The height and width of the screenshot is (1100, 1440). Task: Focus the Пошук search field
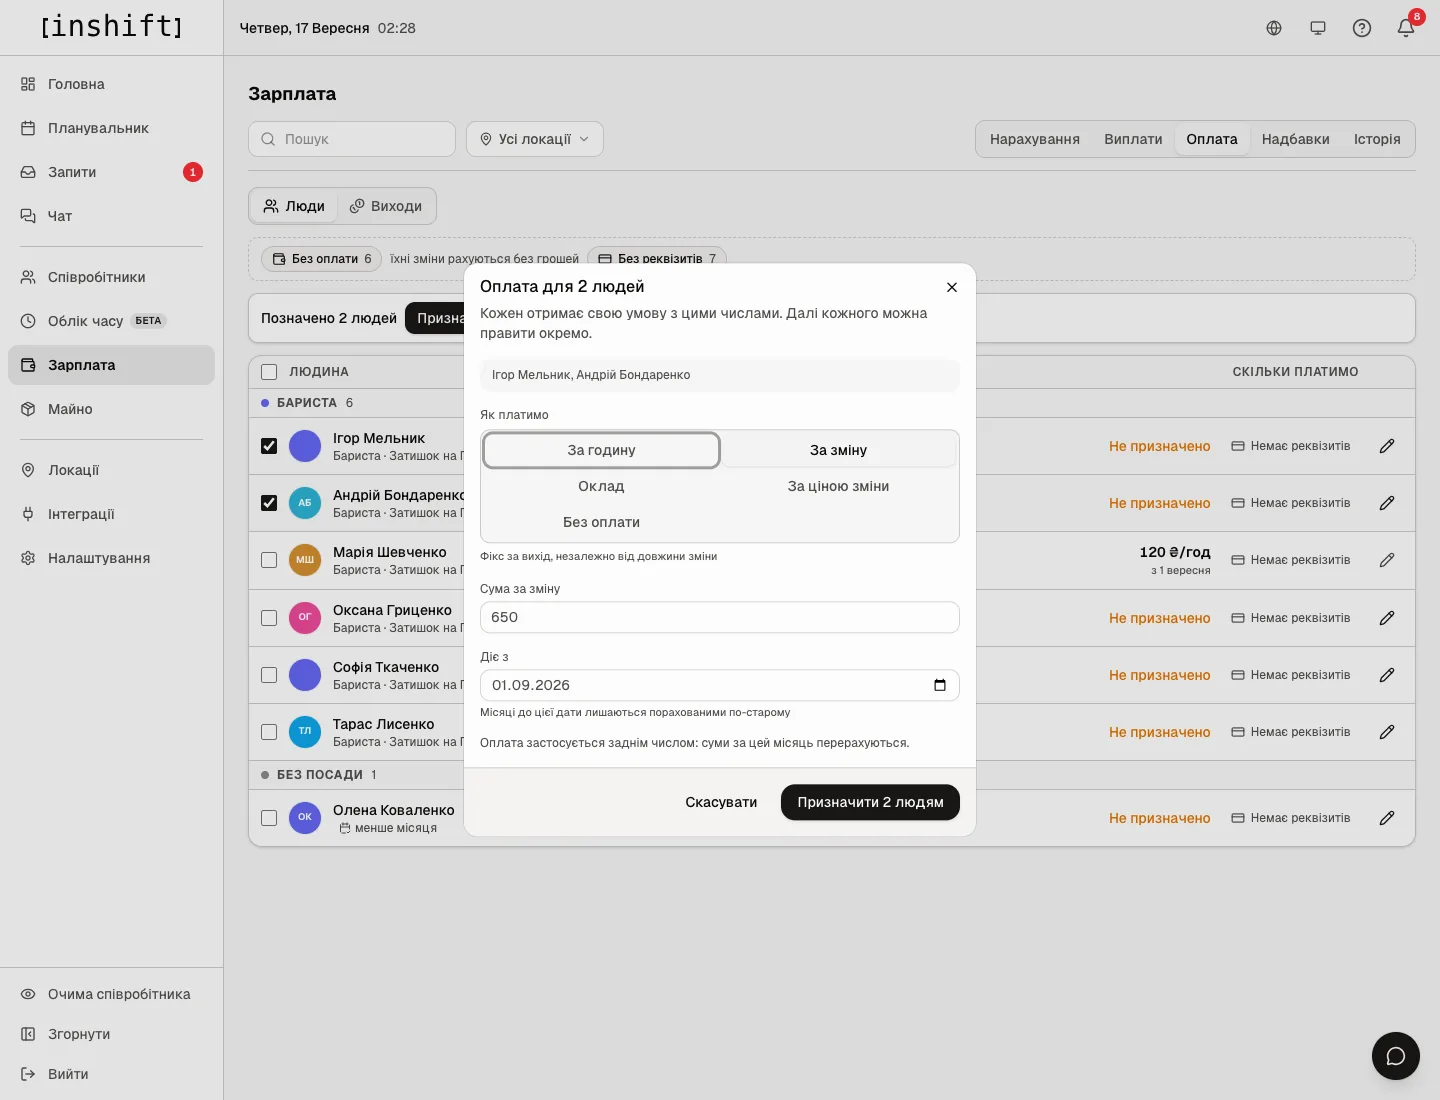pos(352,139)
